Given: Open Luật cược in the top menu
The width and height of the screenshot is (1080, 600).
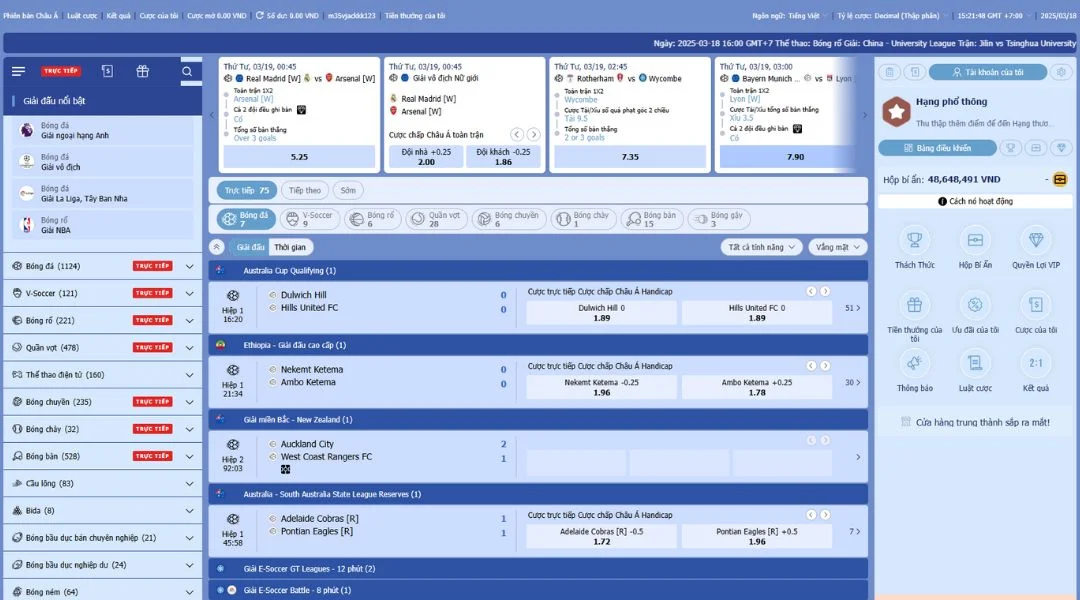Looking at the screenshot, I should click(x=83, y=15).
